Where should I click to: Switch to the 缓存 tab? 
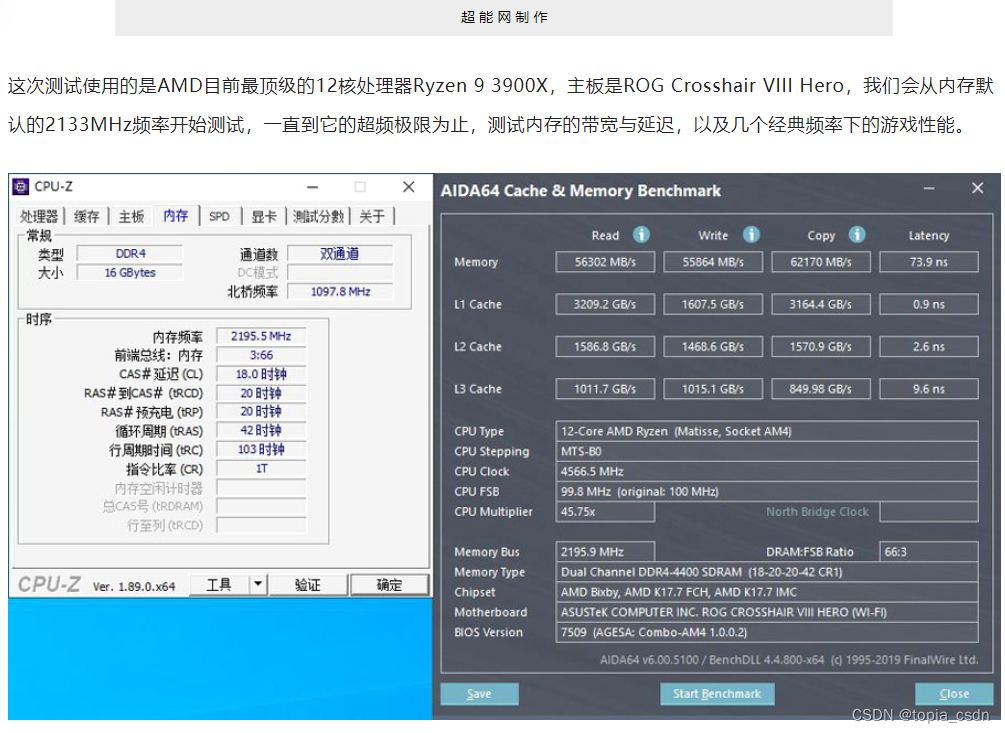coord(87,217)
